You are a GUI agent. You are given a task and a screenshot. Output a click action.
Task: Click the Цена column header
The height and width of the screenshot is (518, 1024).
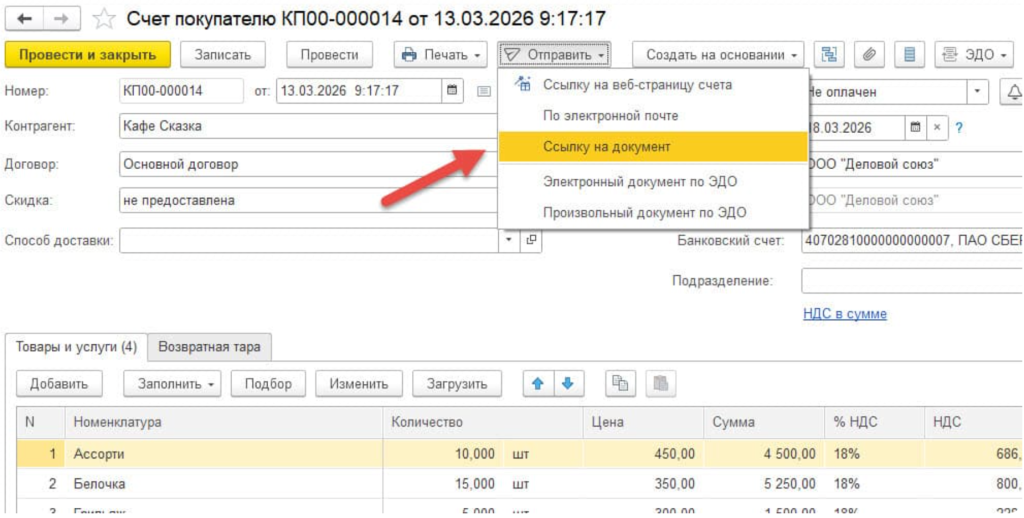pos(643,423)
